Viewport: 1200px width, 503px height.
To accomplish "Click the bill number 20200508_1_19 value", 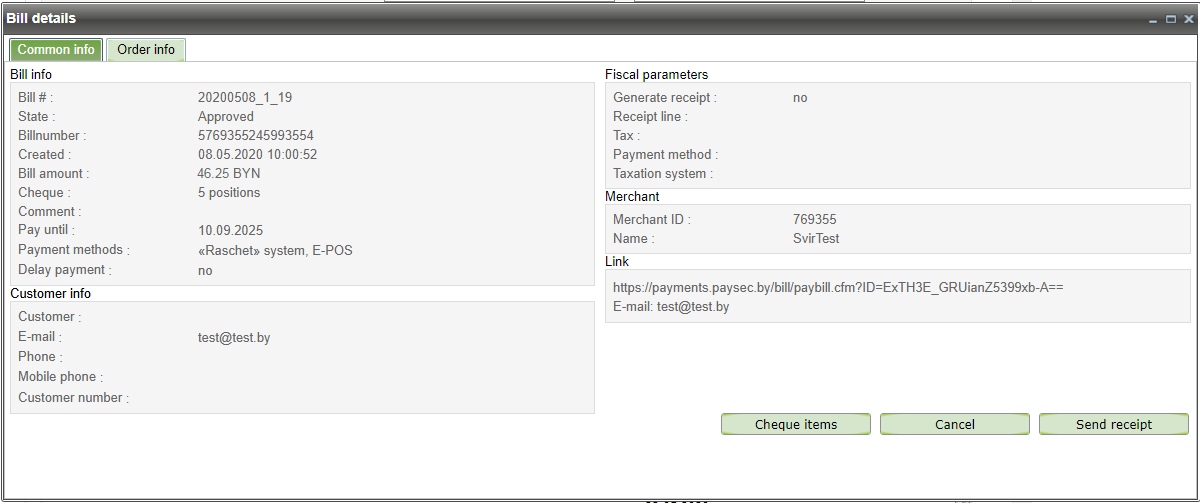I will pos(245,98).
